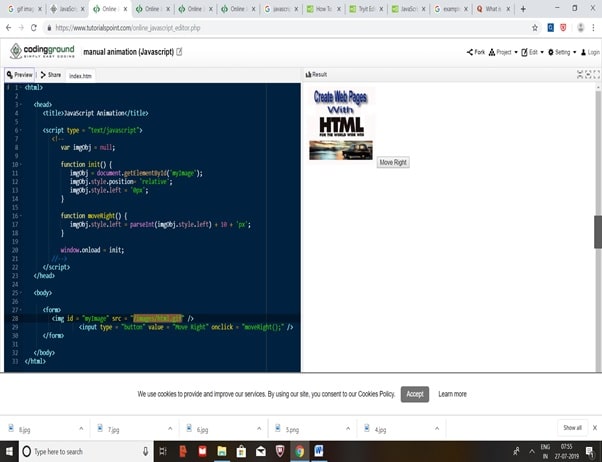Open PowerPoint from the taskbar
The image size is (602, 462).
[x=183, y=451]
